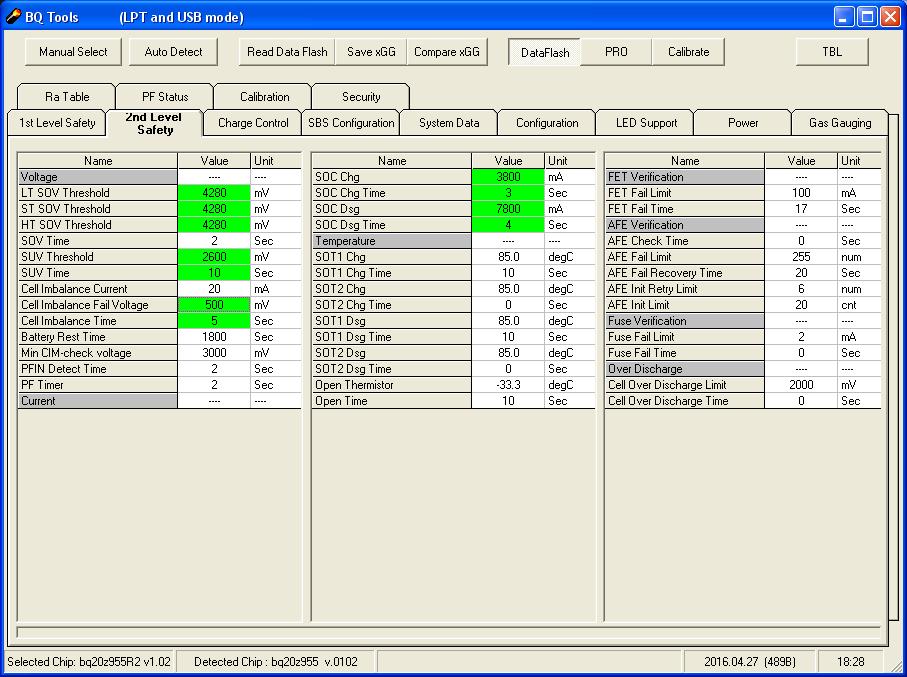
Task: Select HT SOV Threshold value cell
Action: point(214,225)
